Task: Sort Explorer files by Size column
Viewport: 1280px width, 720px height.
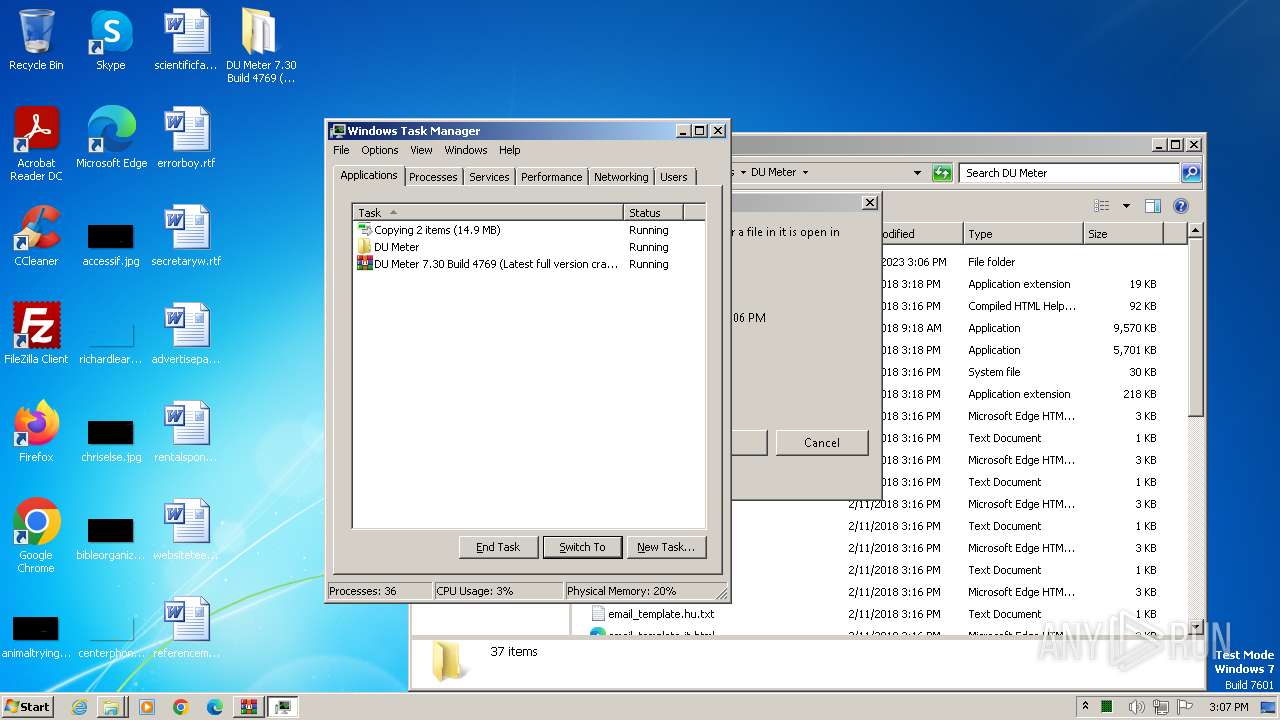Action: tap(1123, 233)
